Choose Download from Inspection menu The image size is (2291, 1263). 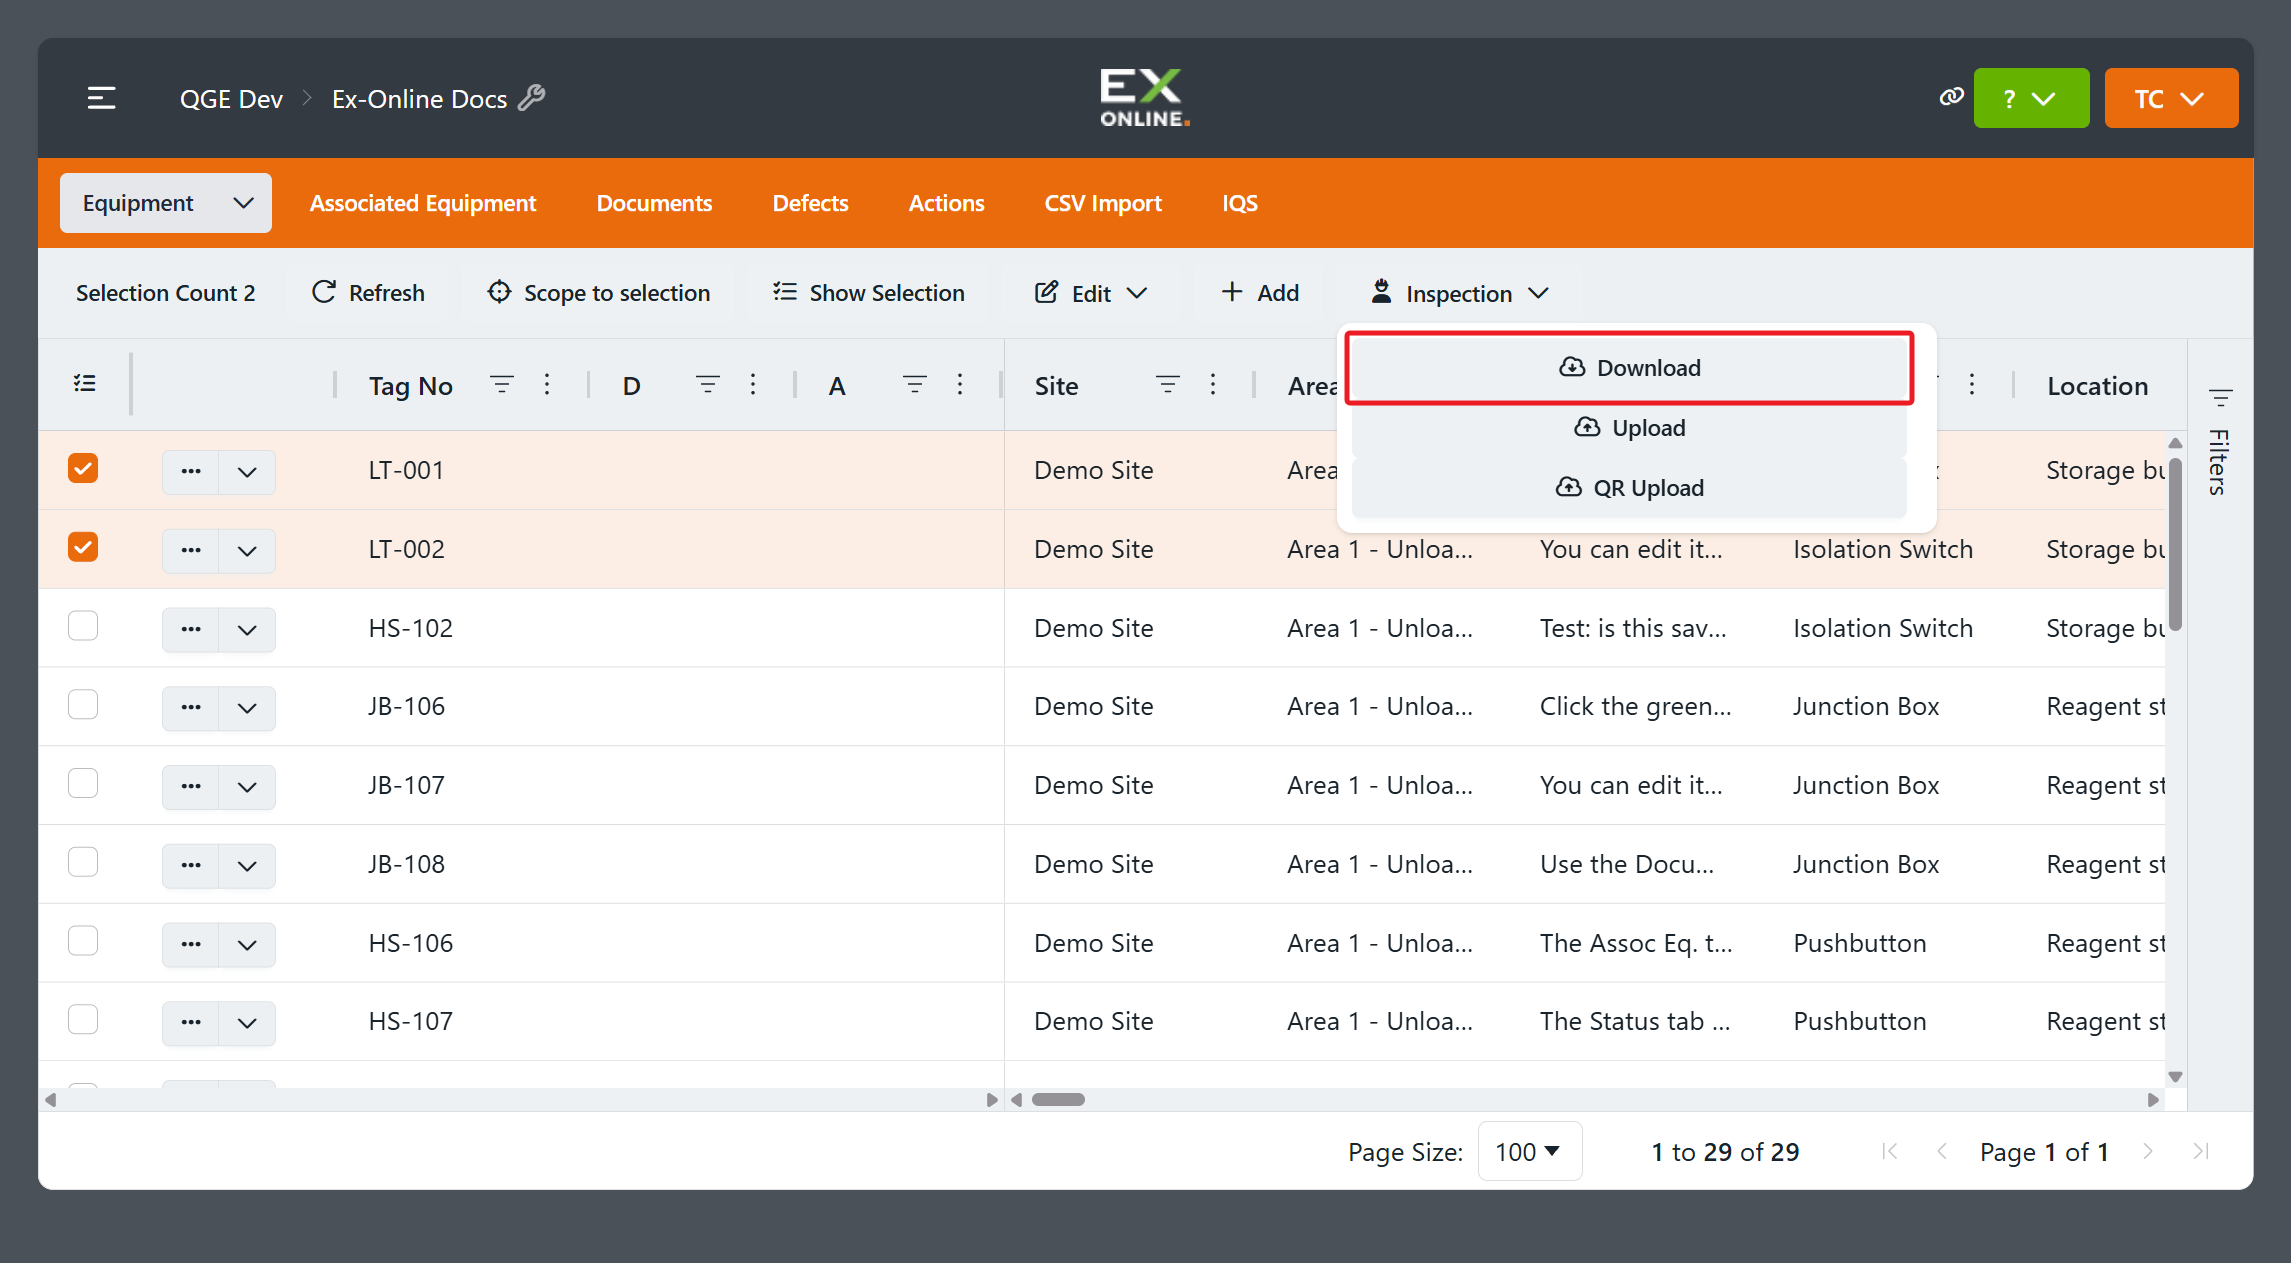[x=1629, y=368]
